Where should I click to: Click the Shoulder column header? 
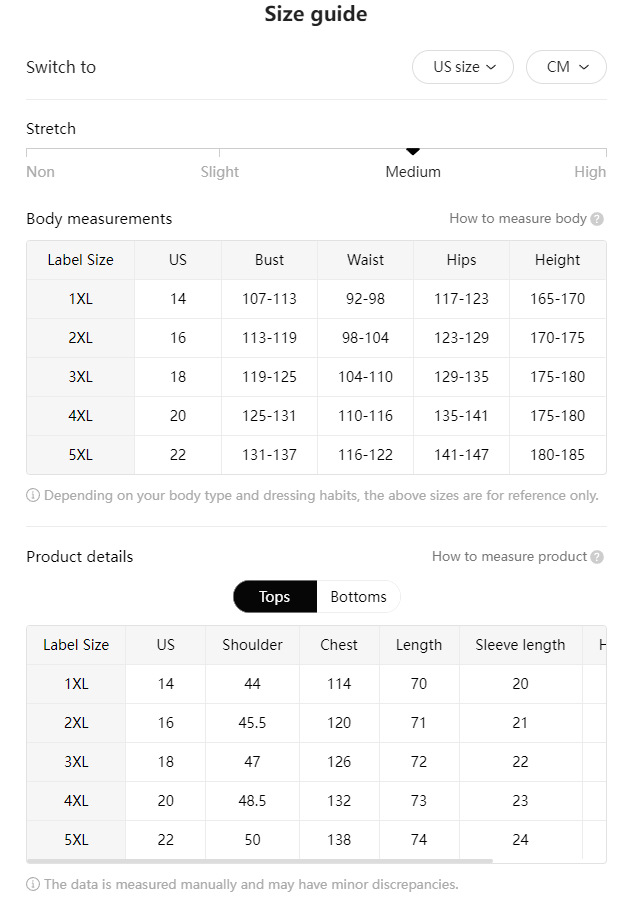[252, 645]
